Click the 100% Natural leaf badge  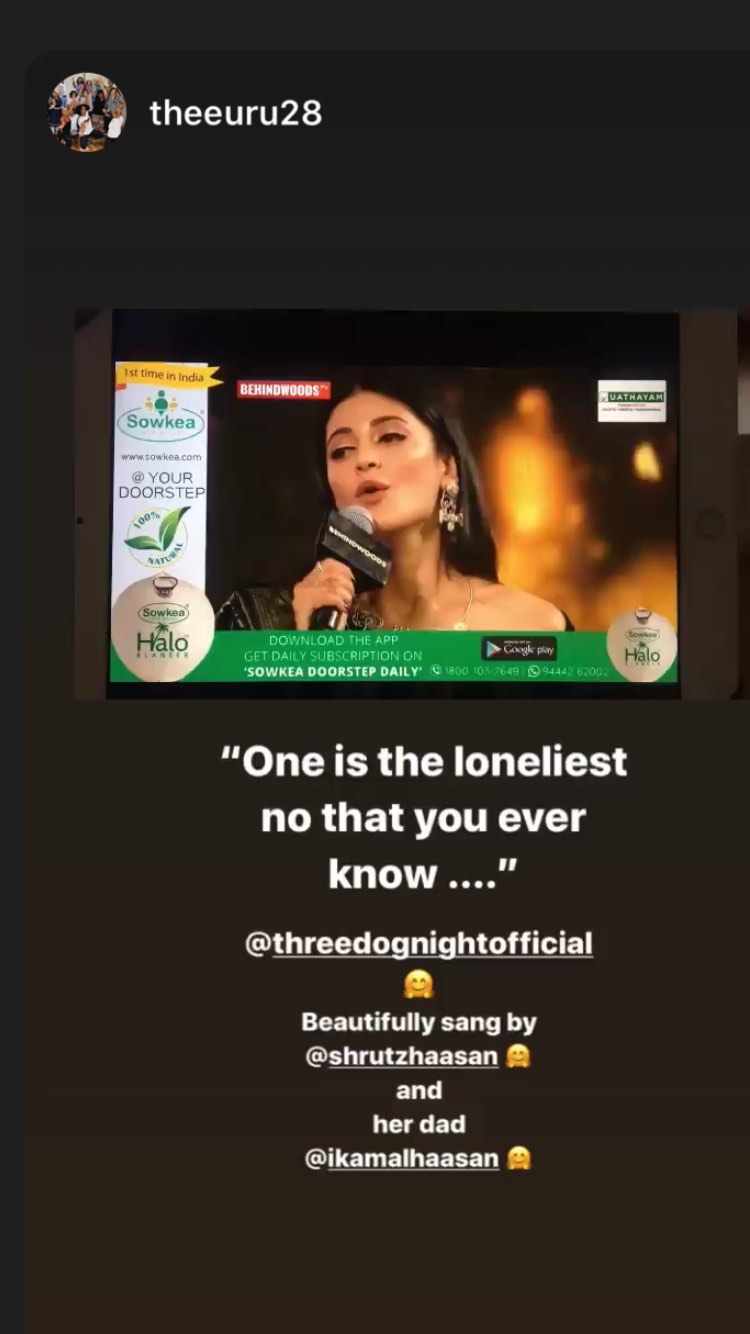point(156,537)
